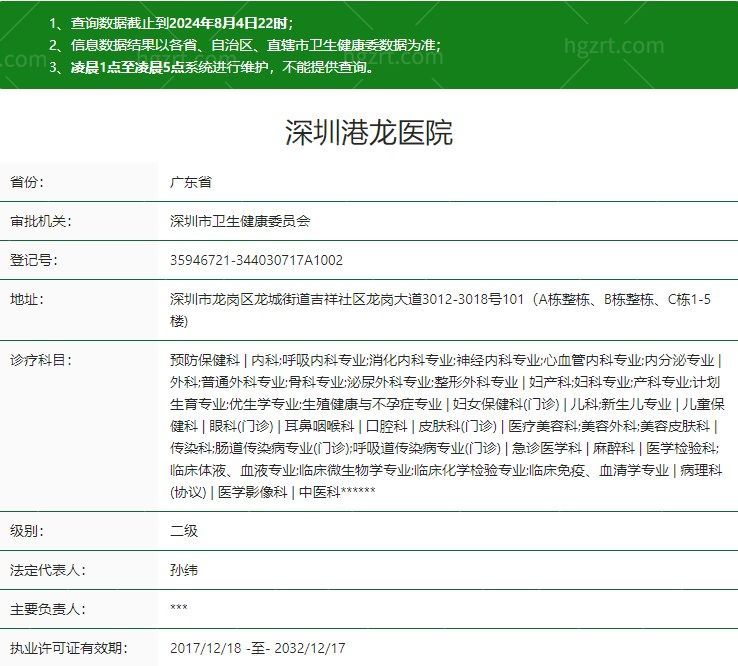This screenshot has height=666, width=738.
Task: Select the province value 广东省
Action: click(191, 182)
